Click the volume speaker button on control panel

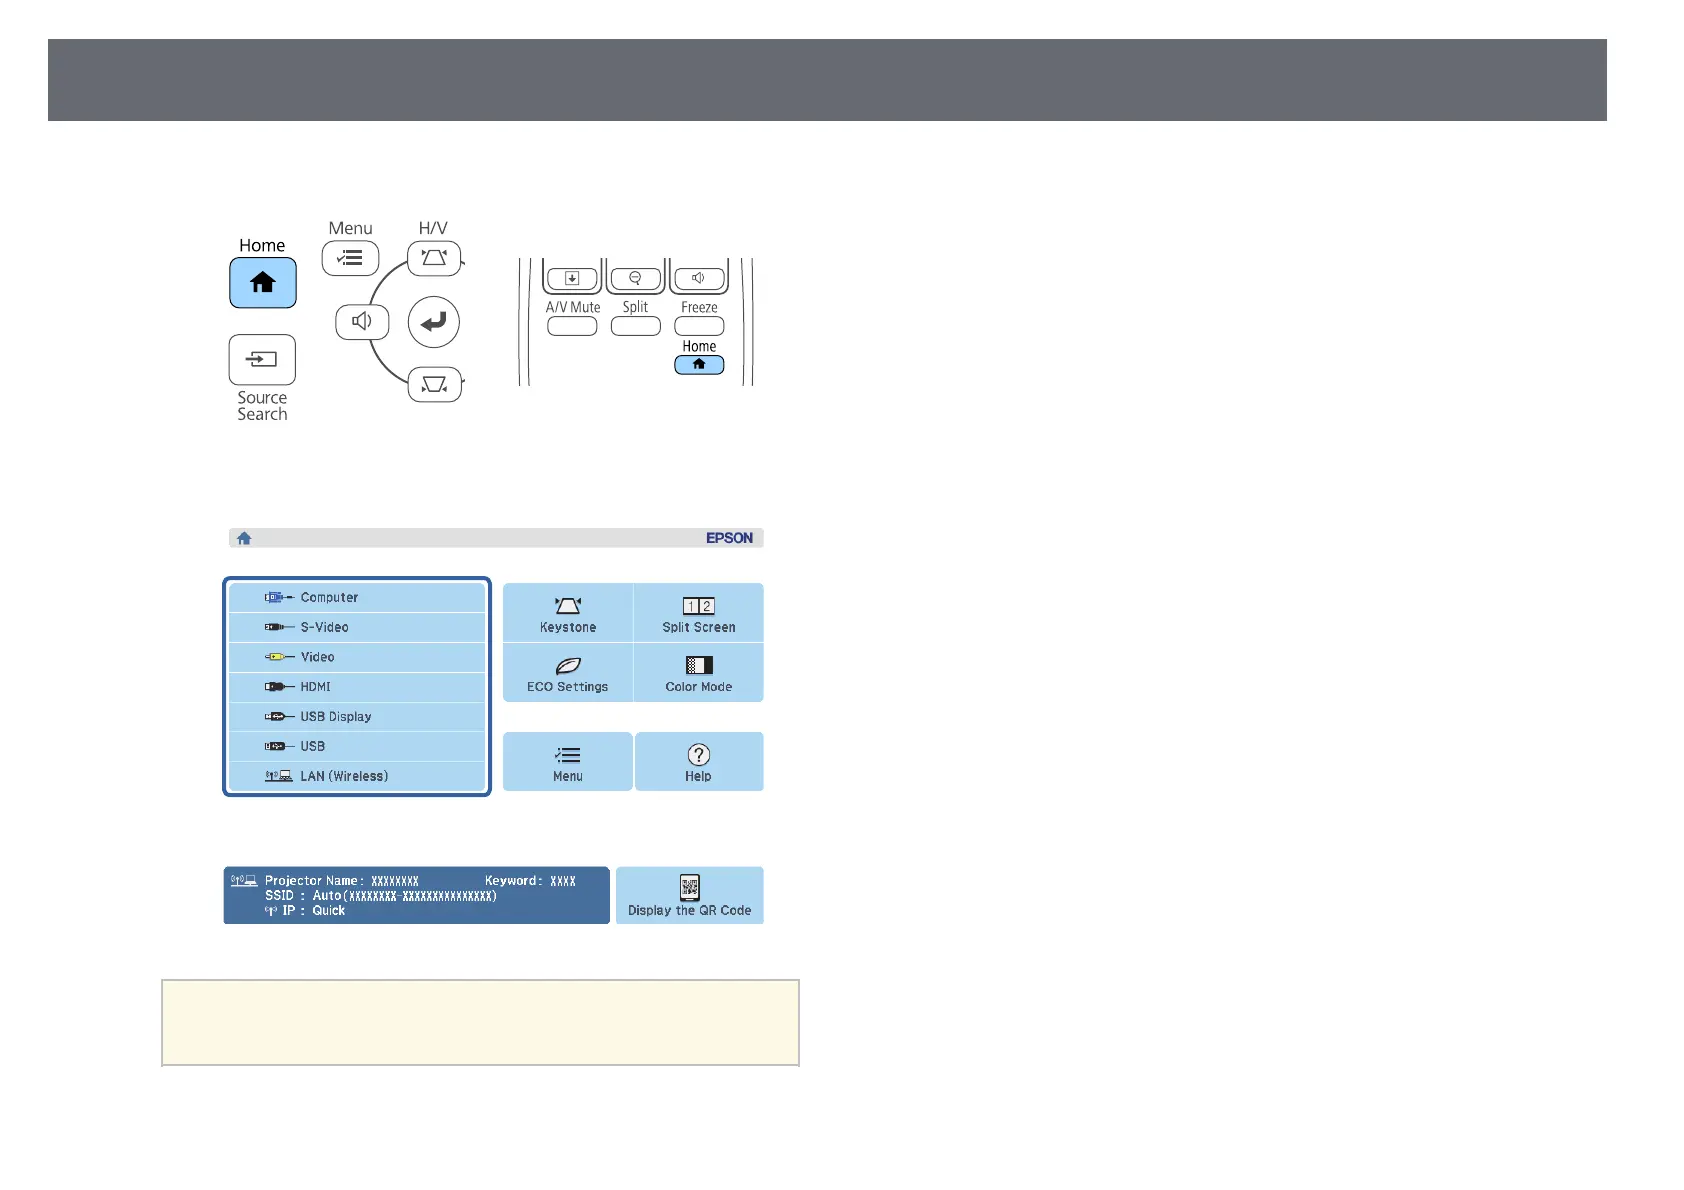(362, 322)
